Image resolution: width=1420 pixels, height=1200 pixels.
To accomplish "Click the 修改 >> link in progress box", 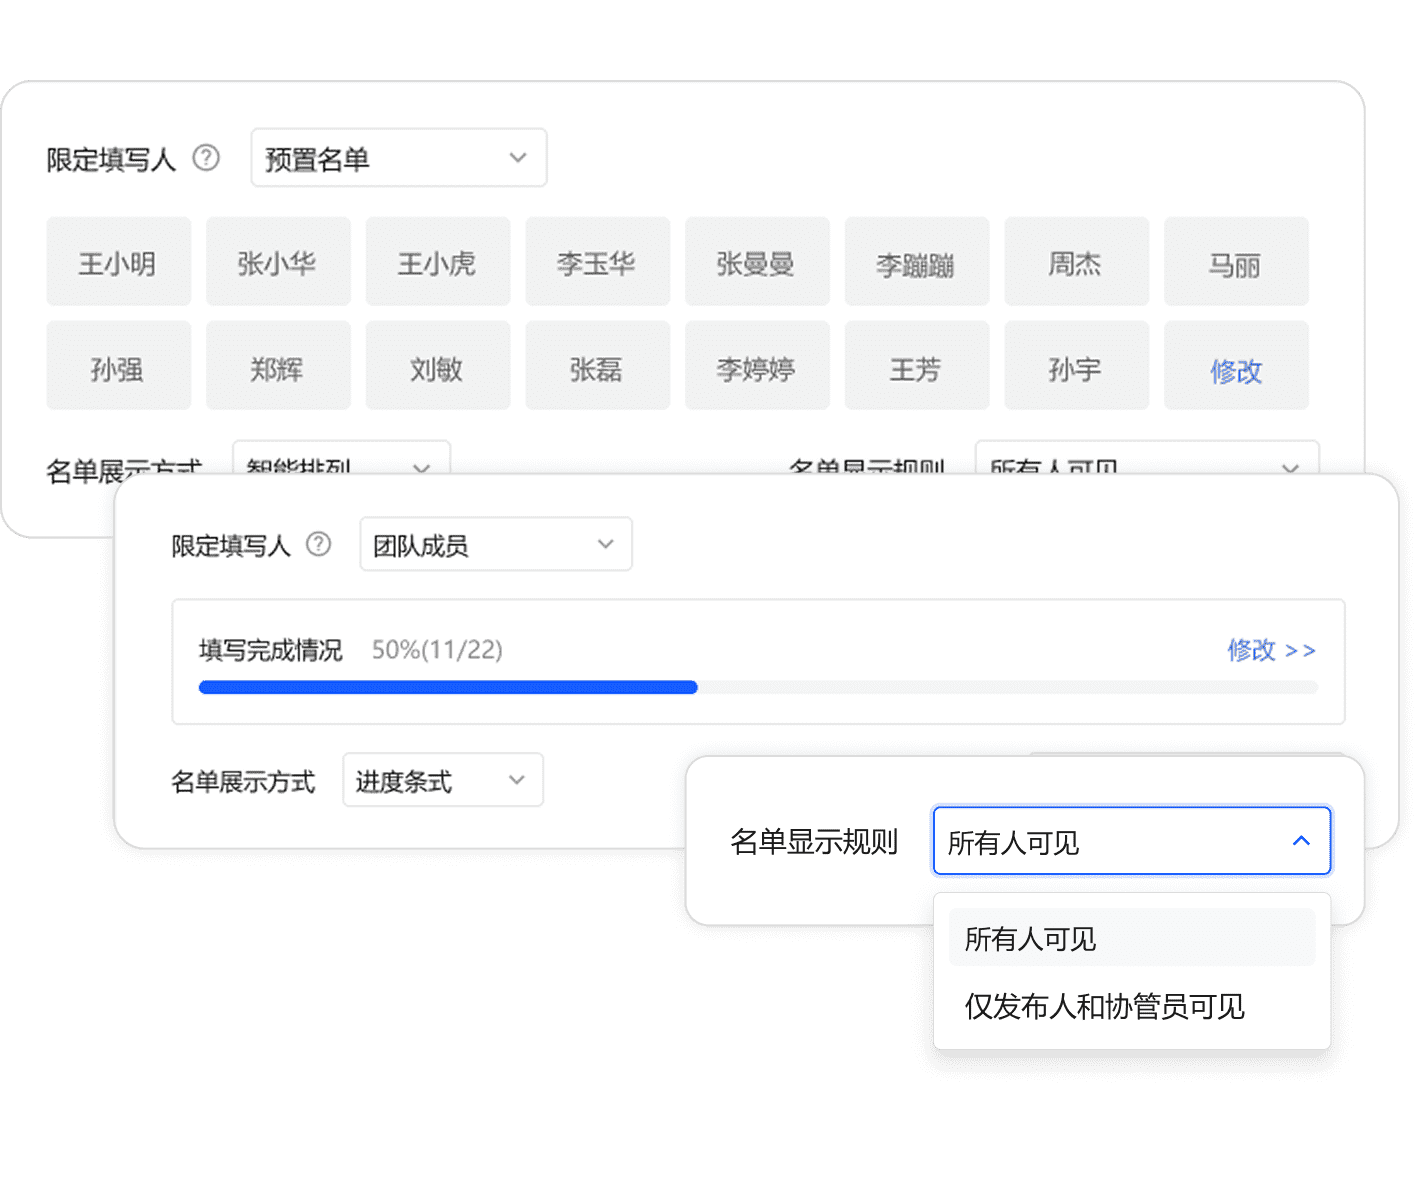I will click(1270, 650).
